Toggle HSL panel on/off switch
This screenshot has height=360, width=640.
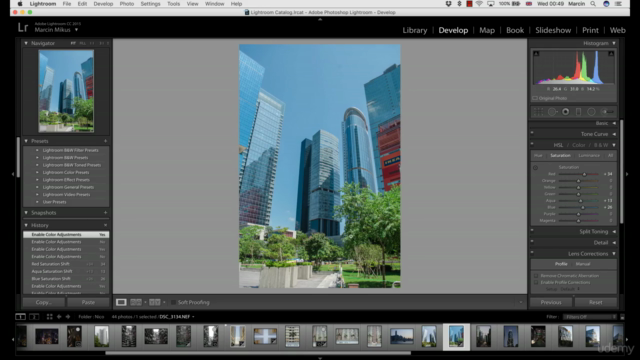(532, 144)
